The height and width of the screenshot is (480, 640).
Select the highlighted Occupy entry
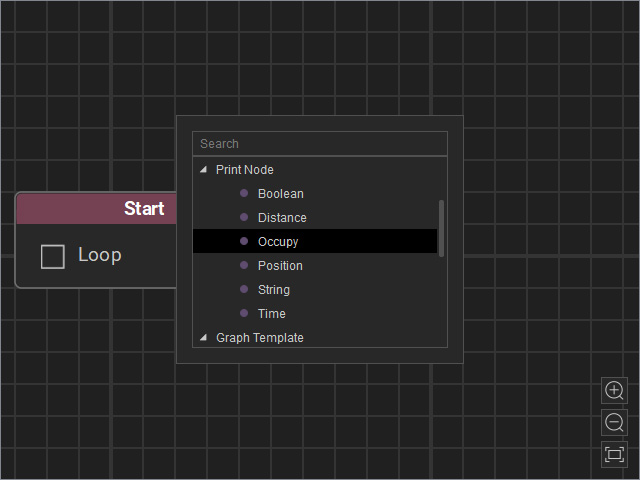coord(315,241)
